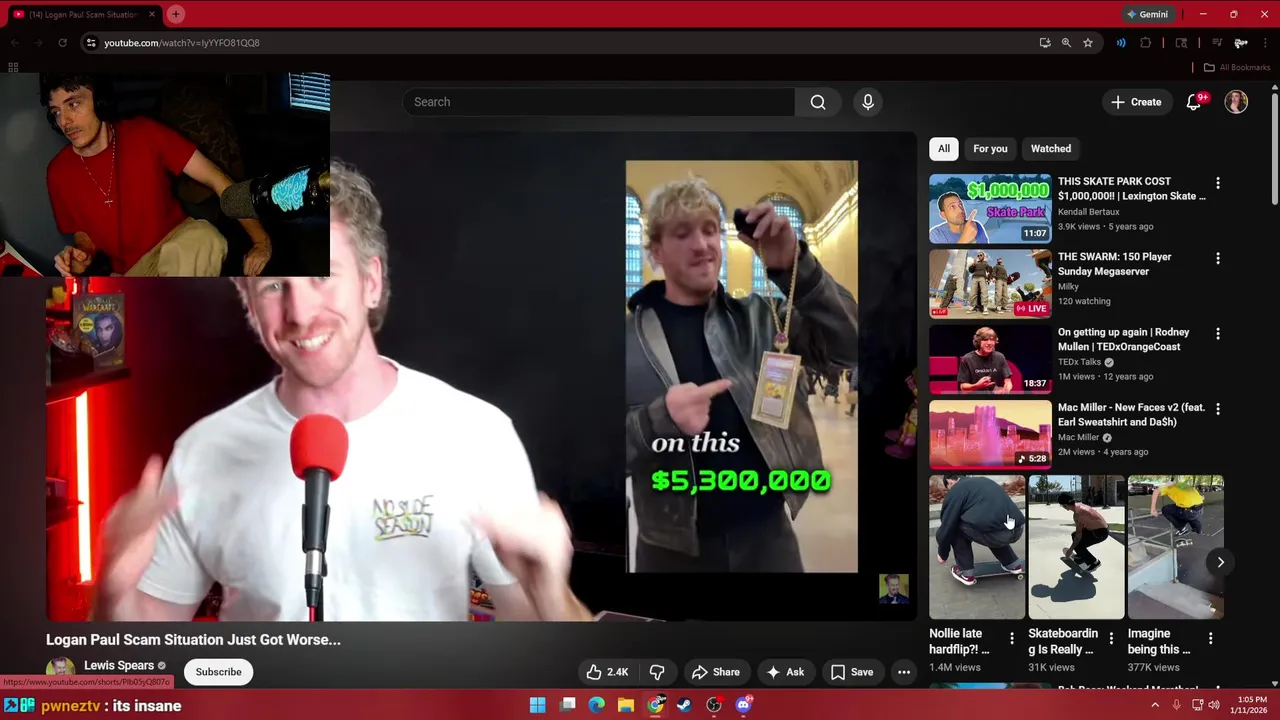Click the YouTube search magnifier button
The height and width of the screenshot is (720, 1280).
click(818, 102)
